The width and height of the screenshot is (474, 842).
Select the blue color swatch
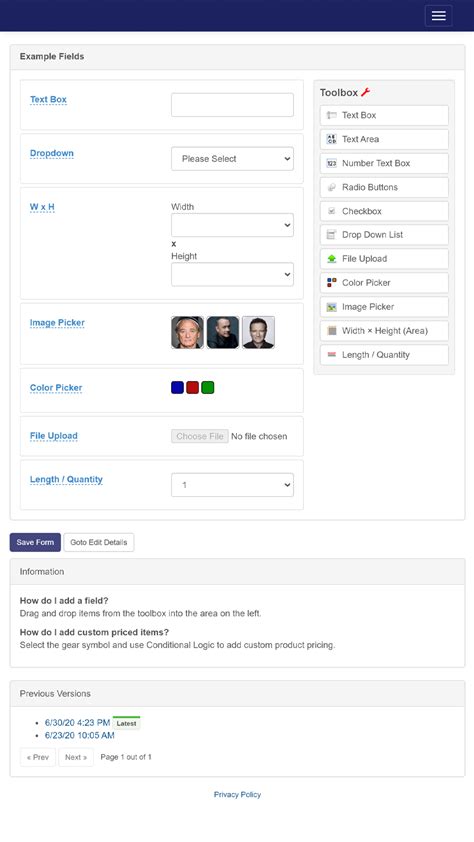(177, 387)
